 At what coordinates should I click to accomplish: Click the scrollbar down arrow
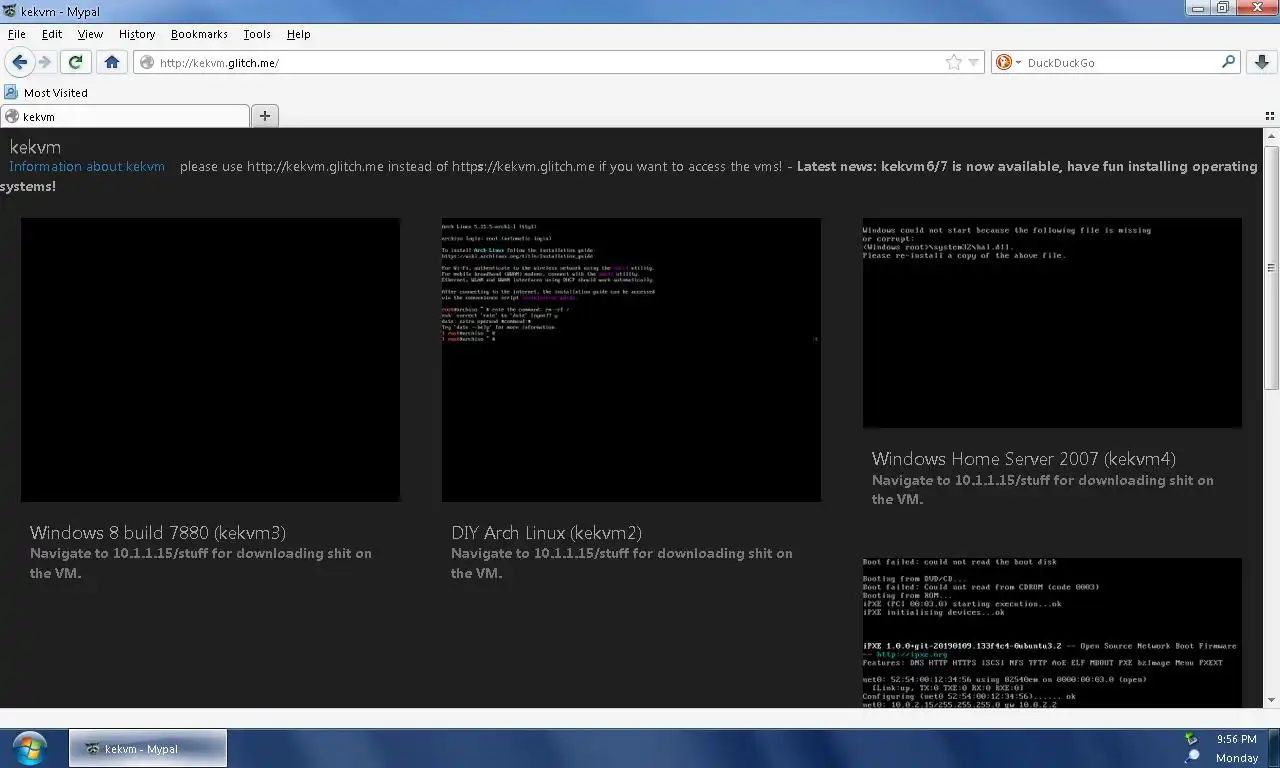coord(1271,700)
